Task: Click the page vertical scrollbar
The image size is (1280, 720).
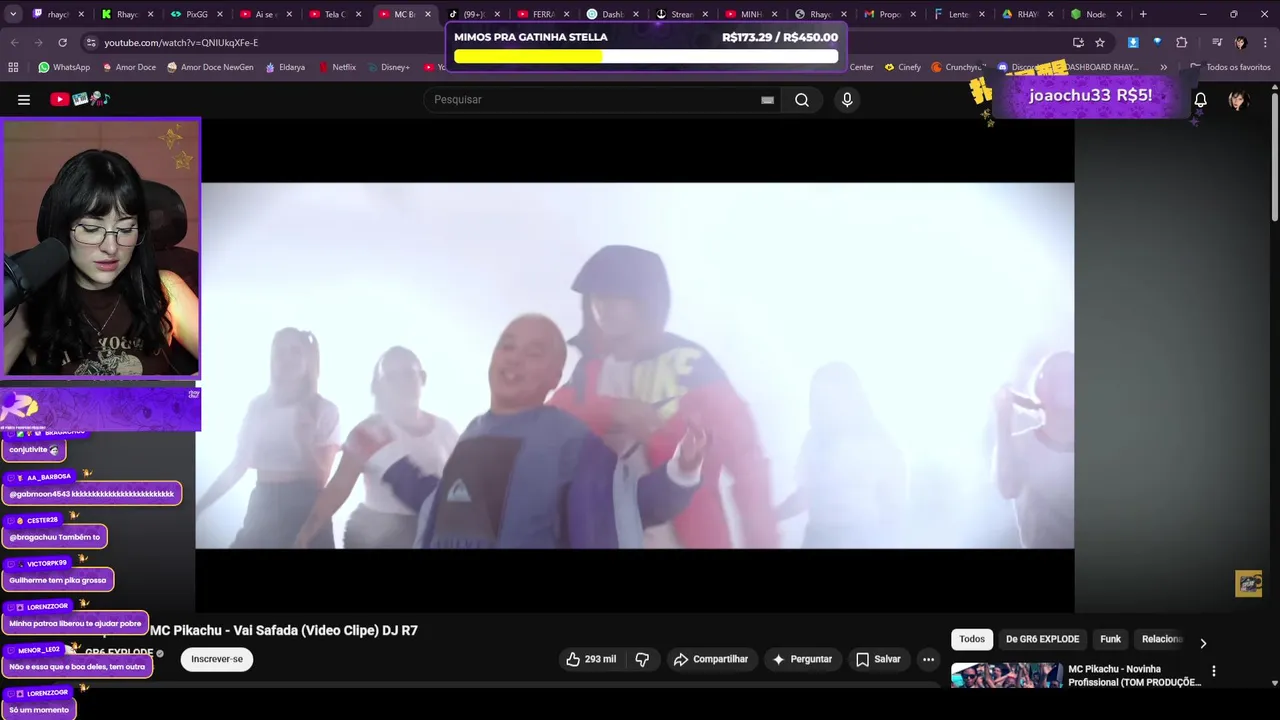Action: (x=1274, y=155)
